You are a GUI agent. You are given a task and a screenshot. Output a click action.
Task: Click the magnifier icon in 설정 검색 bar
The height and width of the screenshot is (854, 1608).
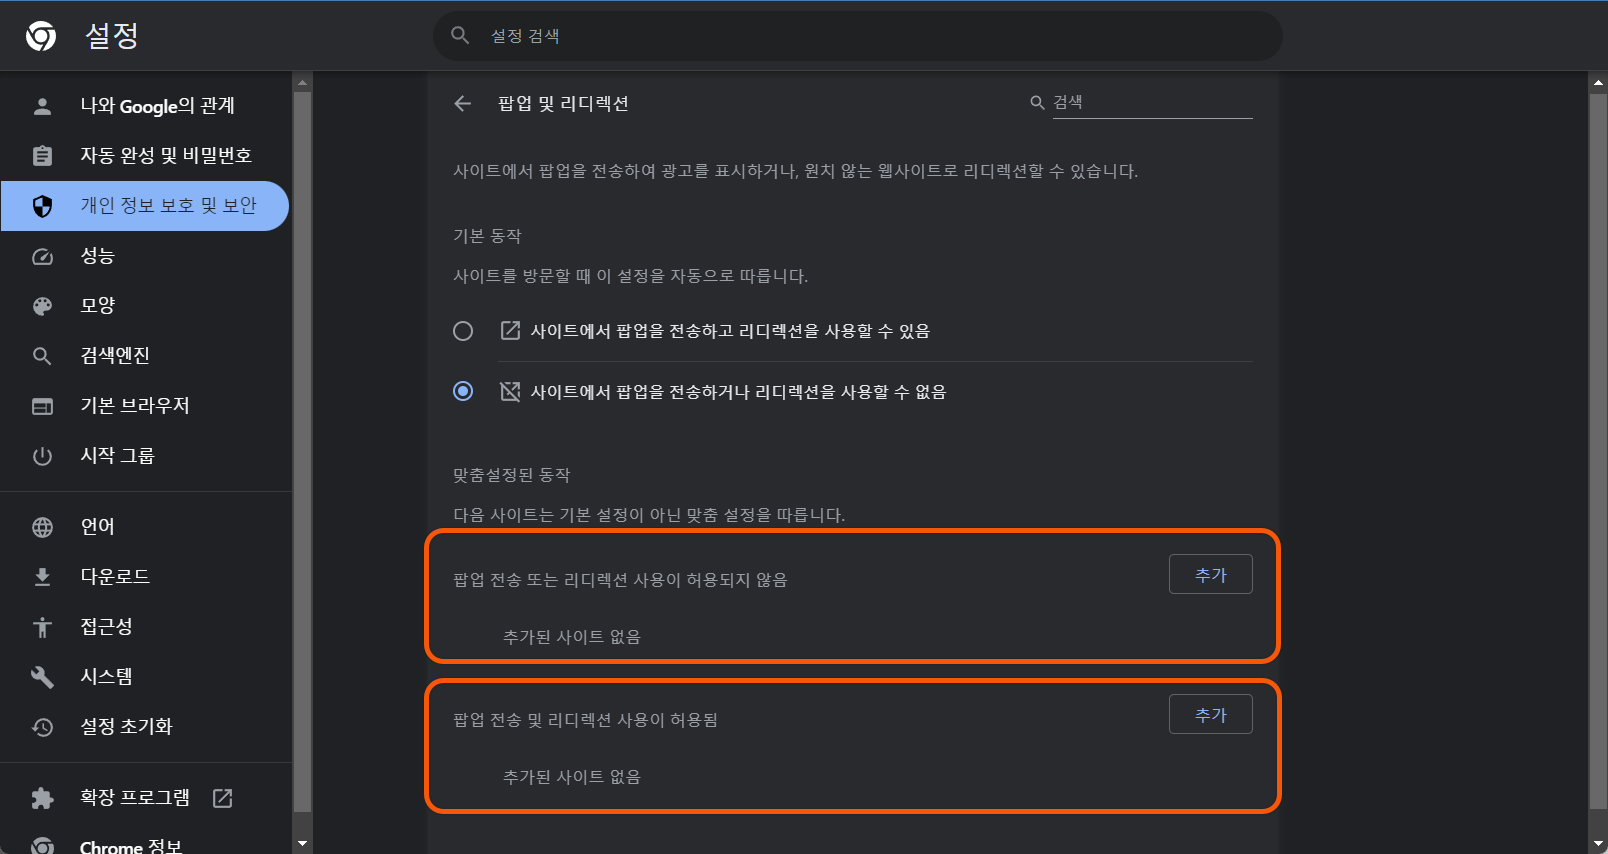click(460, 35)
